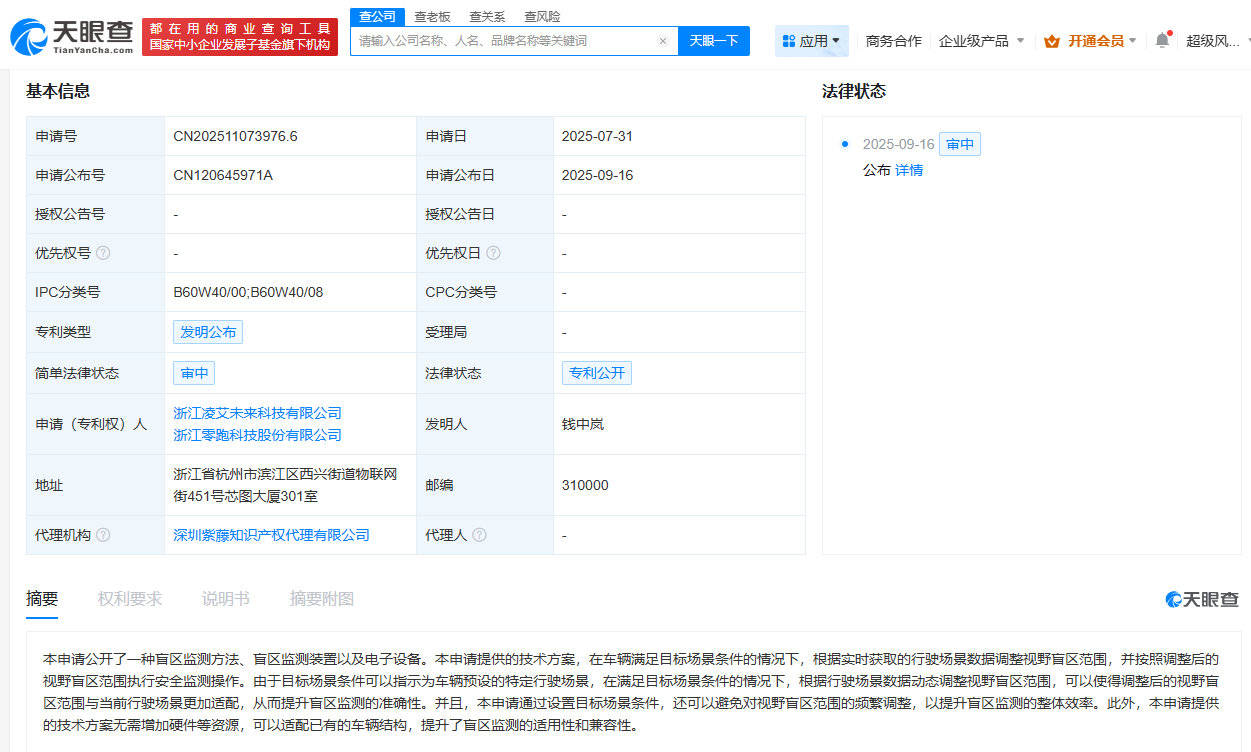The width and height of the screenshot is (1251, 752).
Task: Open the 说明书 tab
Action: (226, 599)
